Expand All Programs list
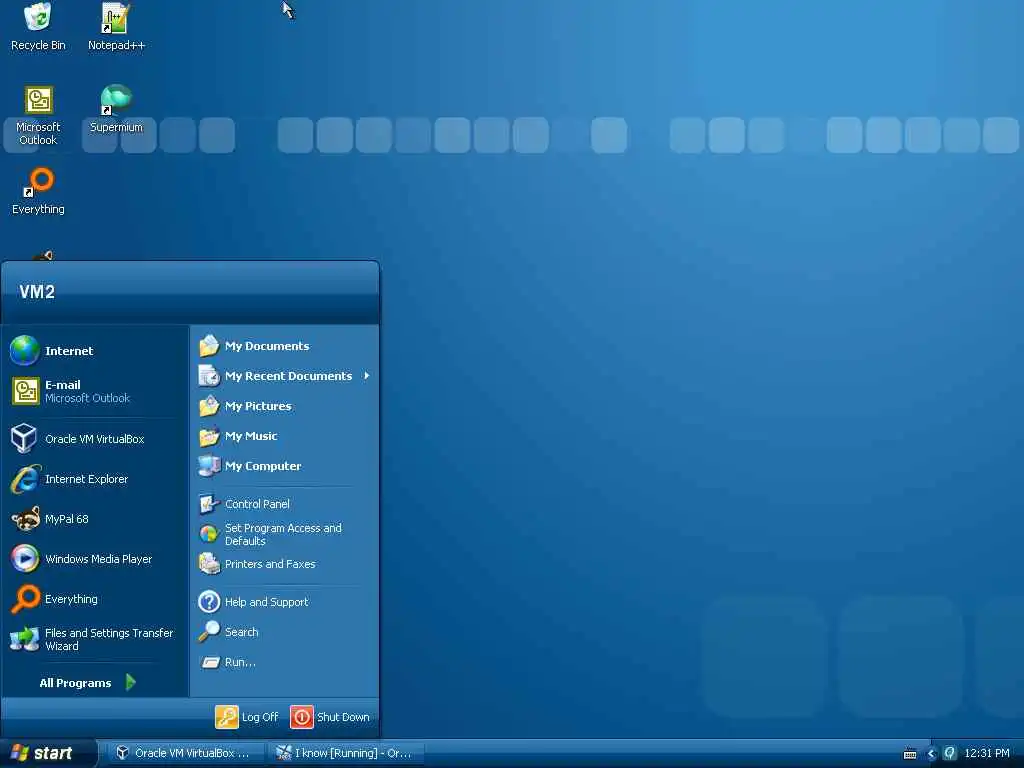Viewport: 1024px width, 768px height. 88,682
